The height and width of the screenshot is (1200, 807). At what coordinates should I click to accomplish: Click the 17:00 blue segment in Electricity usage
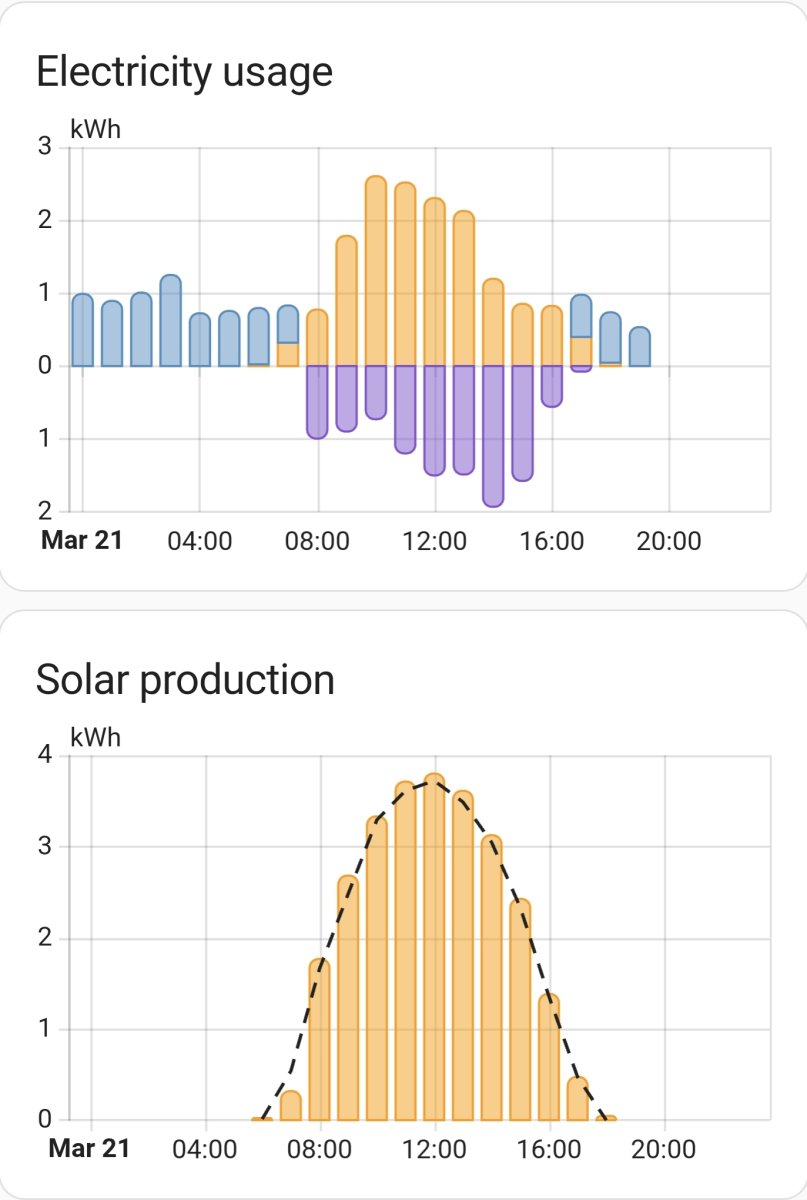tap(581, 316)
